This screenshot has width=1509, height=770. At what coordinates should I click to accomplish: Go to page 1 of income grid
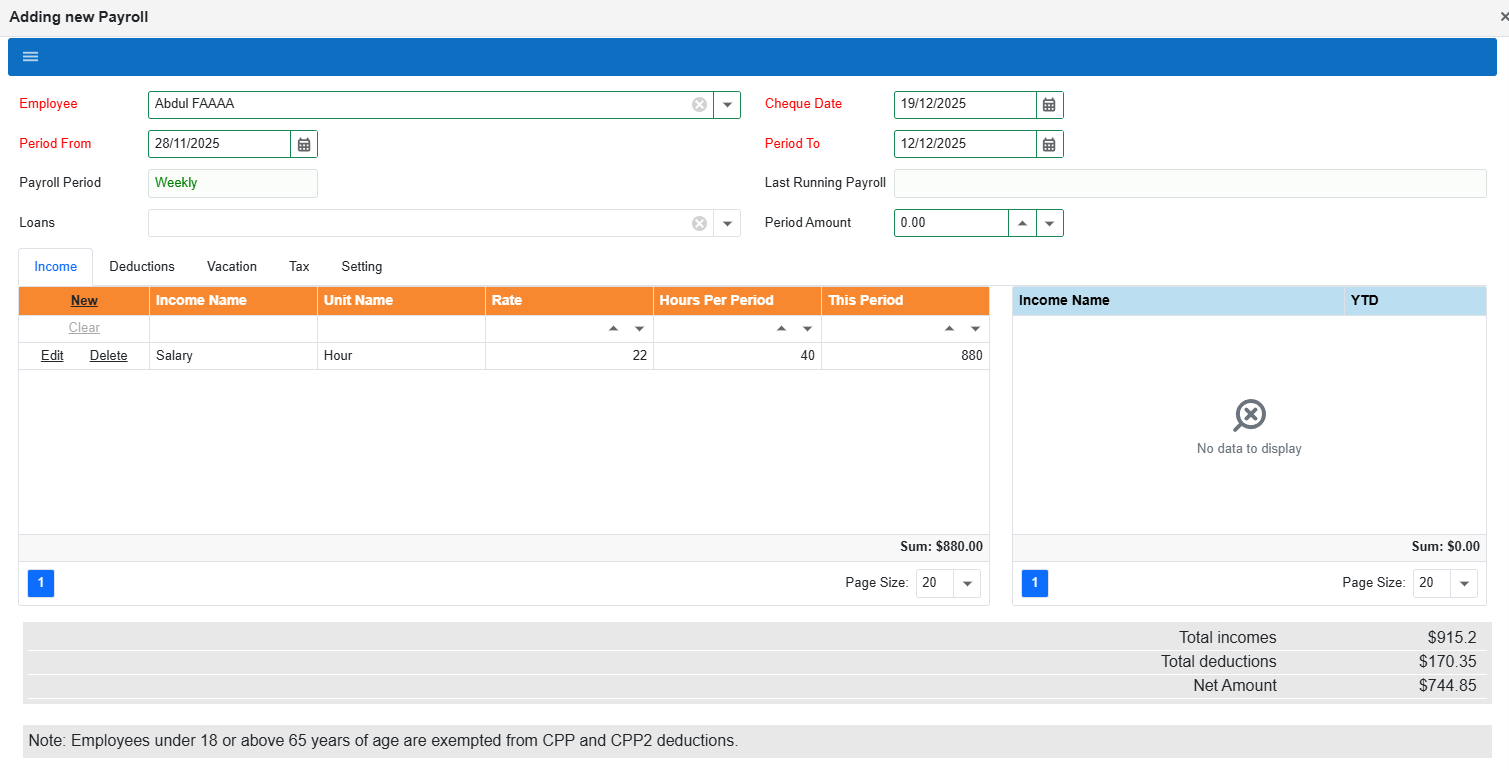(41, 584)
